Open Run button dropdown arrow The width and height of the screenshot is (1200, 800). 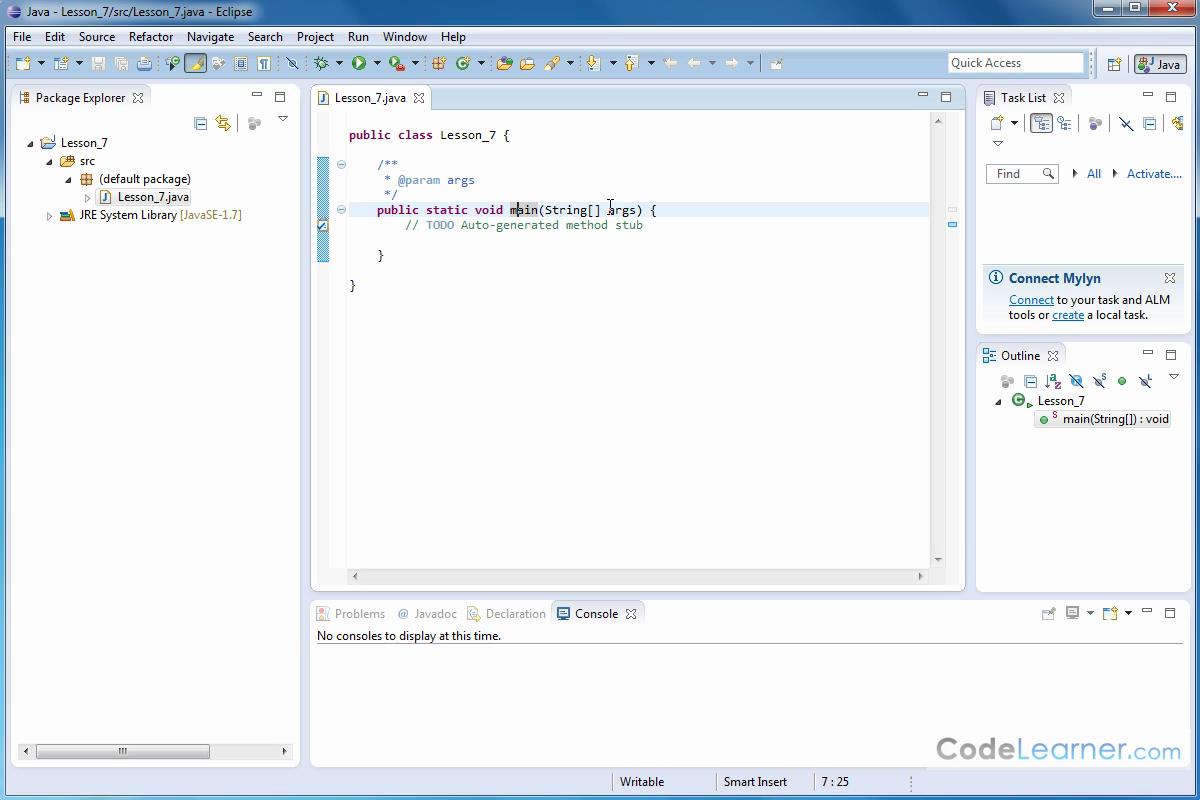377,63
